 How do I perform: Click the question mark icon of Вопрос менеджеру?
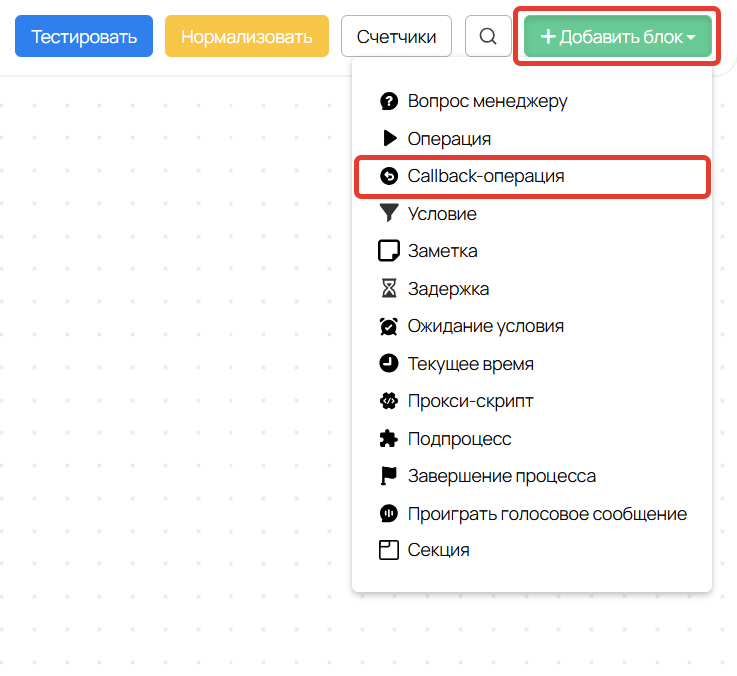pyautogui.click(x=389, y=101)
